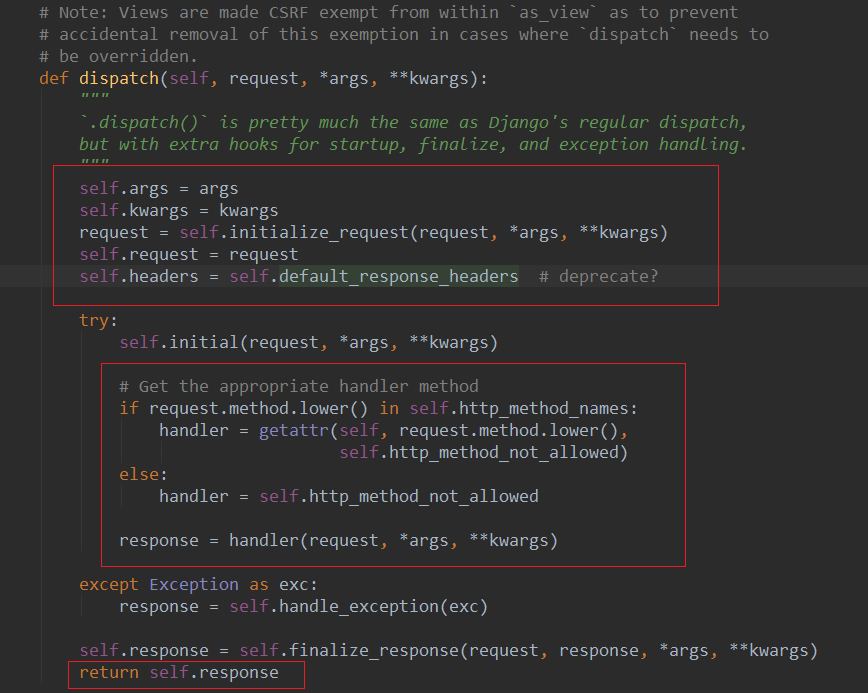The height and width of the screenshot is (693, 868).
Task: Click the 'getattr' builtin call
Action: click(293, 431)
